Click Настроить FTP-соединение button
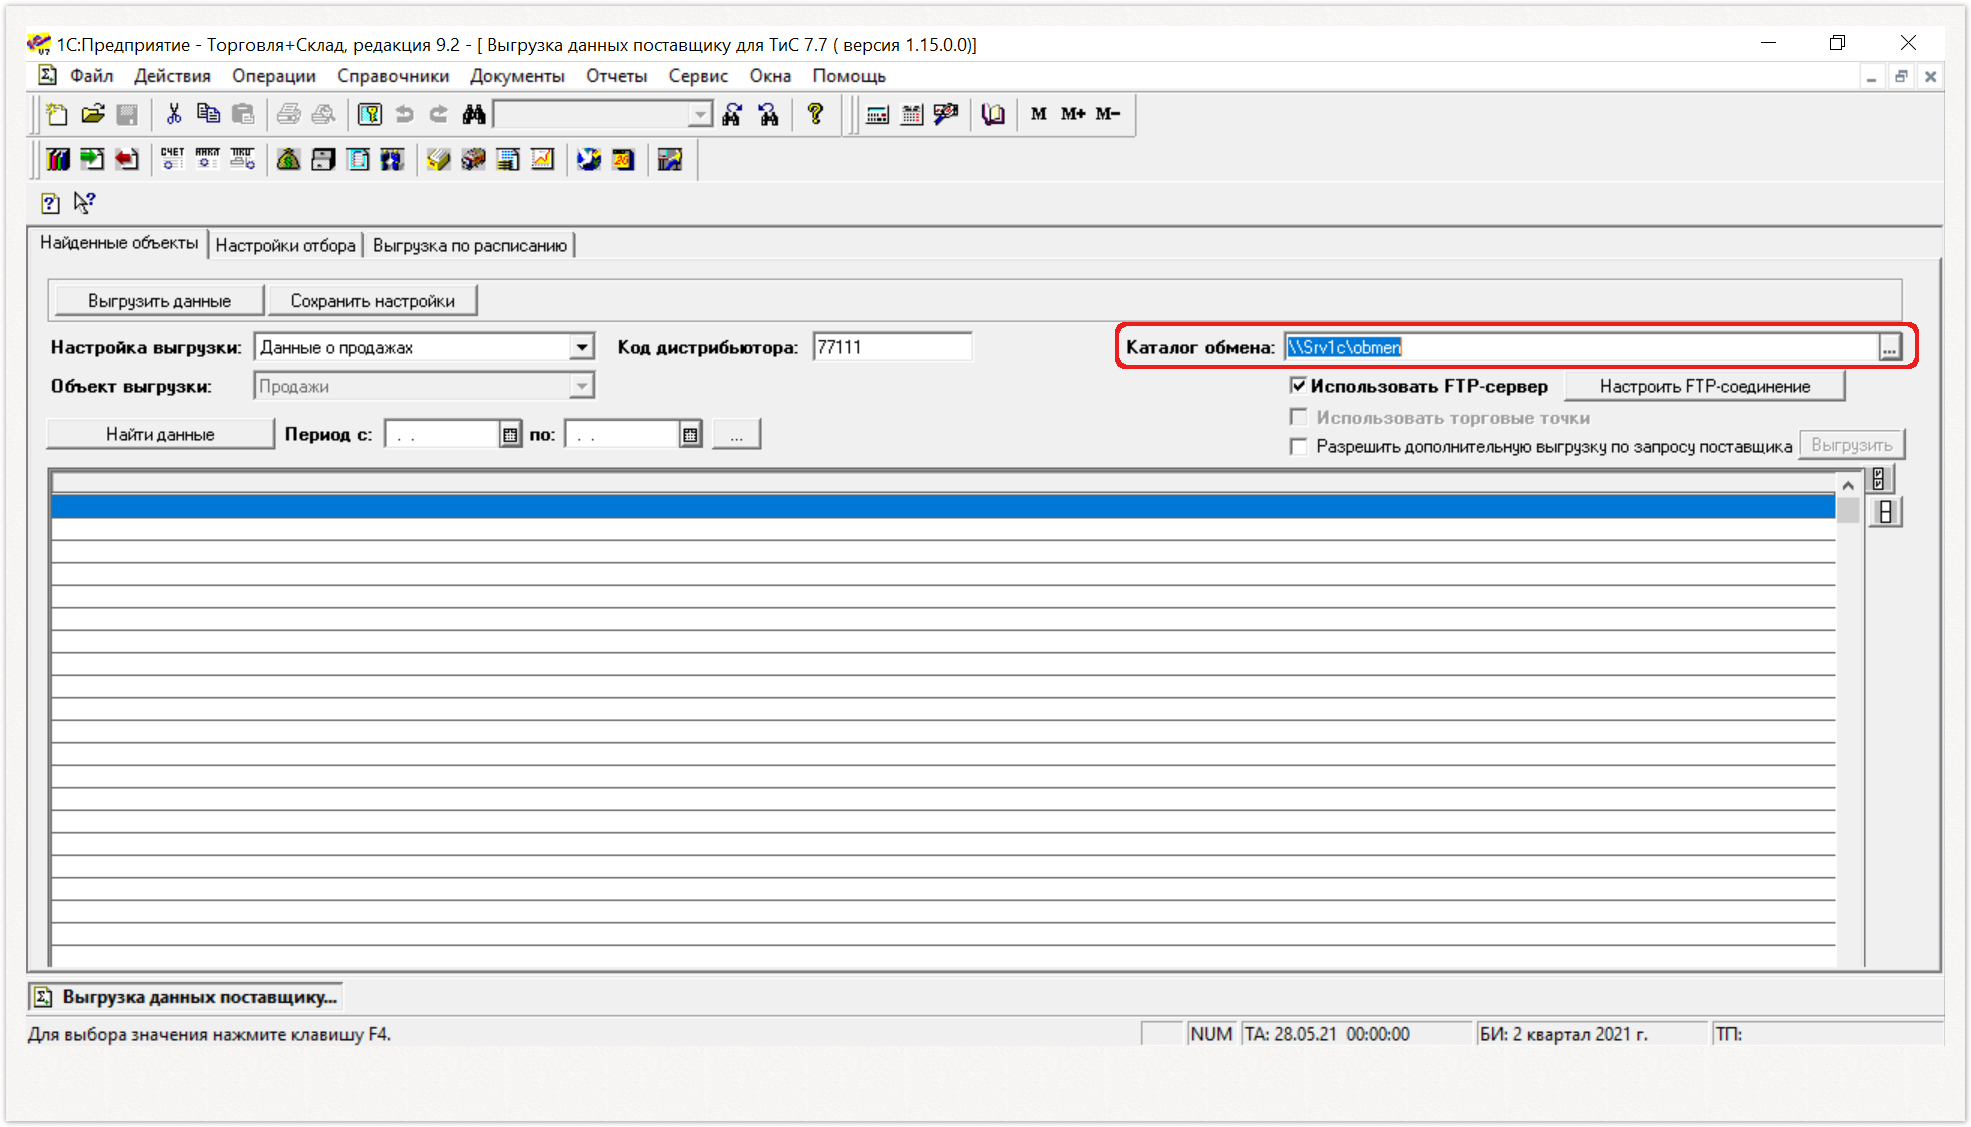This screenshot has height=1127, width=1971. click(x=1705, y=386)
